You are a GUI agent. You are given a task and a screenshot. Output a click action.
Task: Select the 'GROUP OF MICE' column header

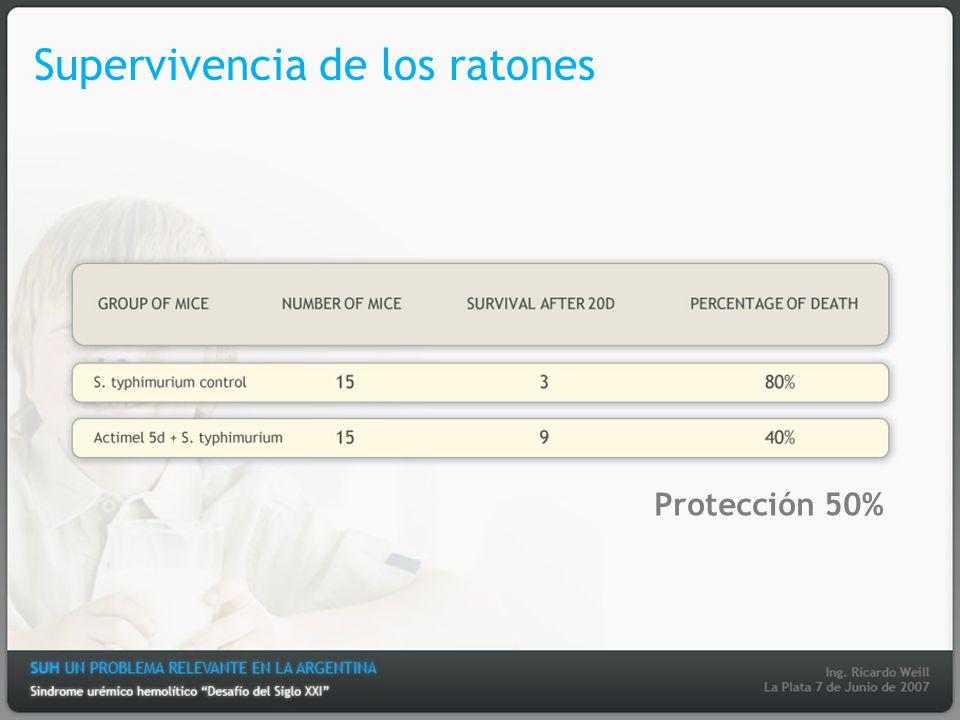point(153,304)
